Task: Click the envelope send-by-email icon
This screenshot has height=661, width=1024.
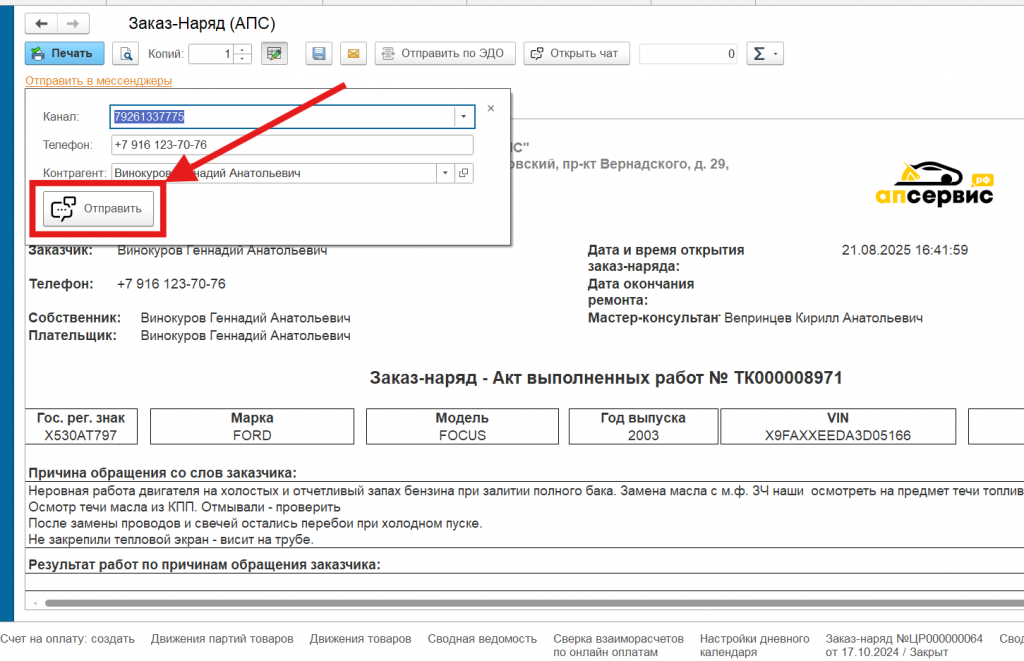Action: point(352,54)
